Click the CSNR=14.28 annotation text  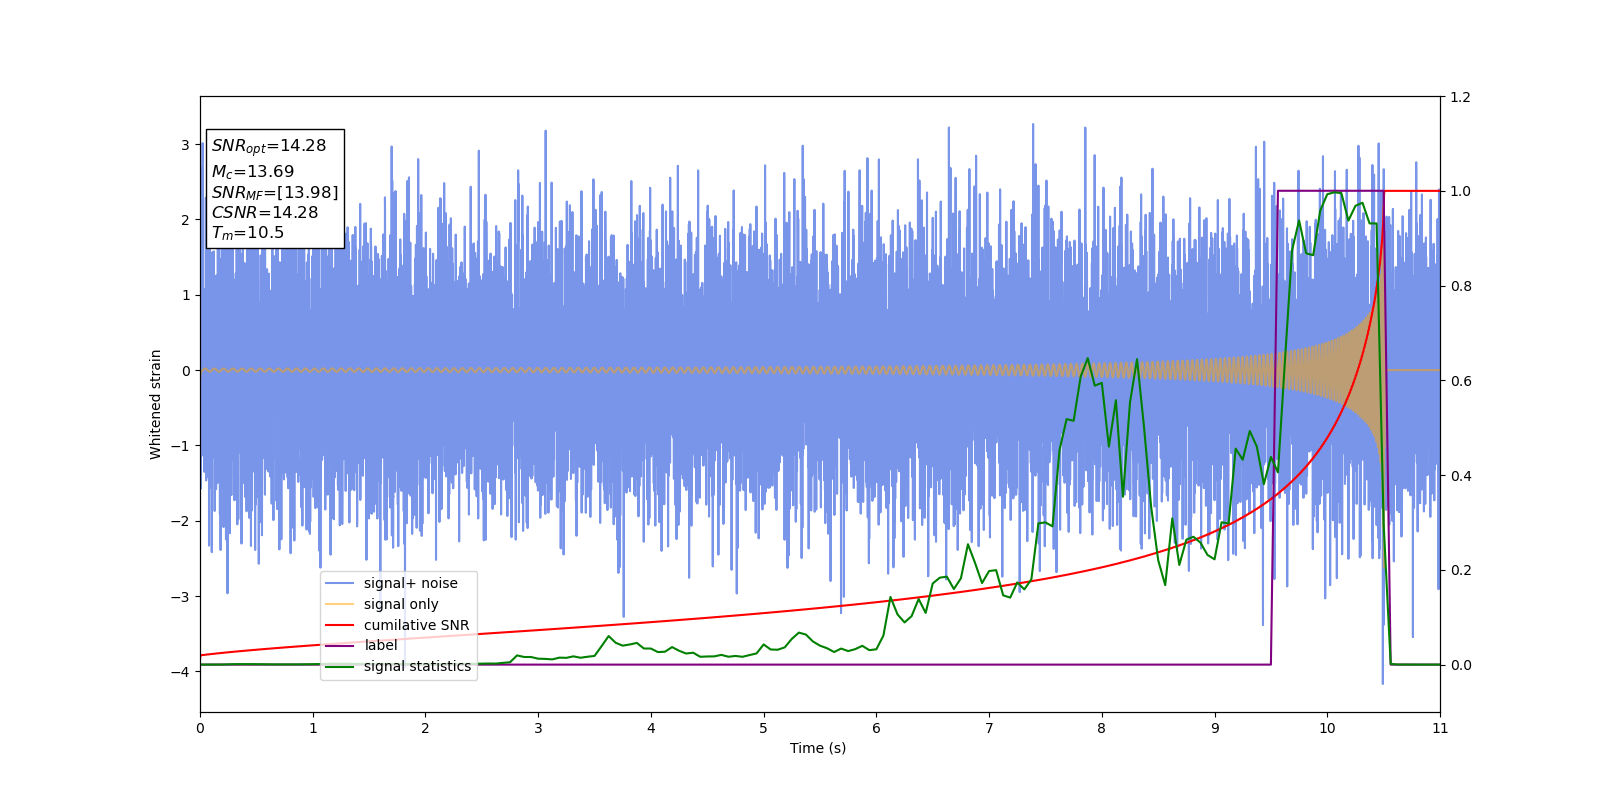coord(265,213)
